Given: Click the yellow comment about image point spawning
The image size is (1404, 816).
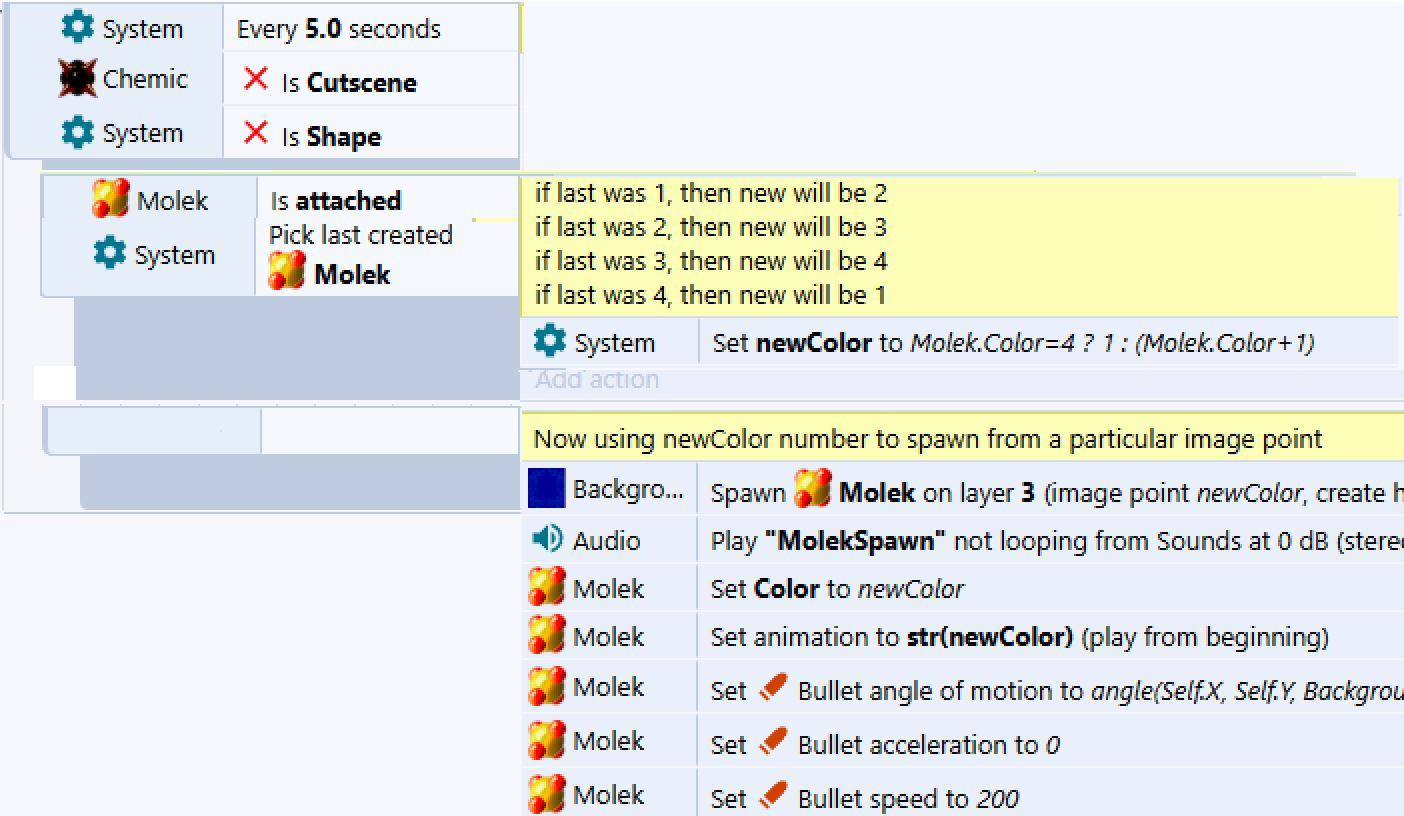Looking at the screenshot, I should click(x=927, y=439).
